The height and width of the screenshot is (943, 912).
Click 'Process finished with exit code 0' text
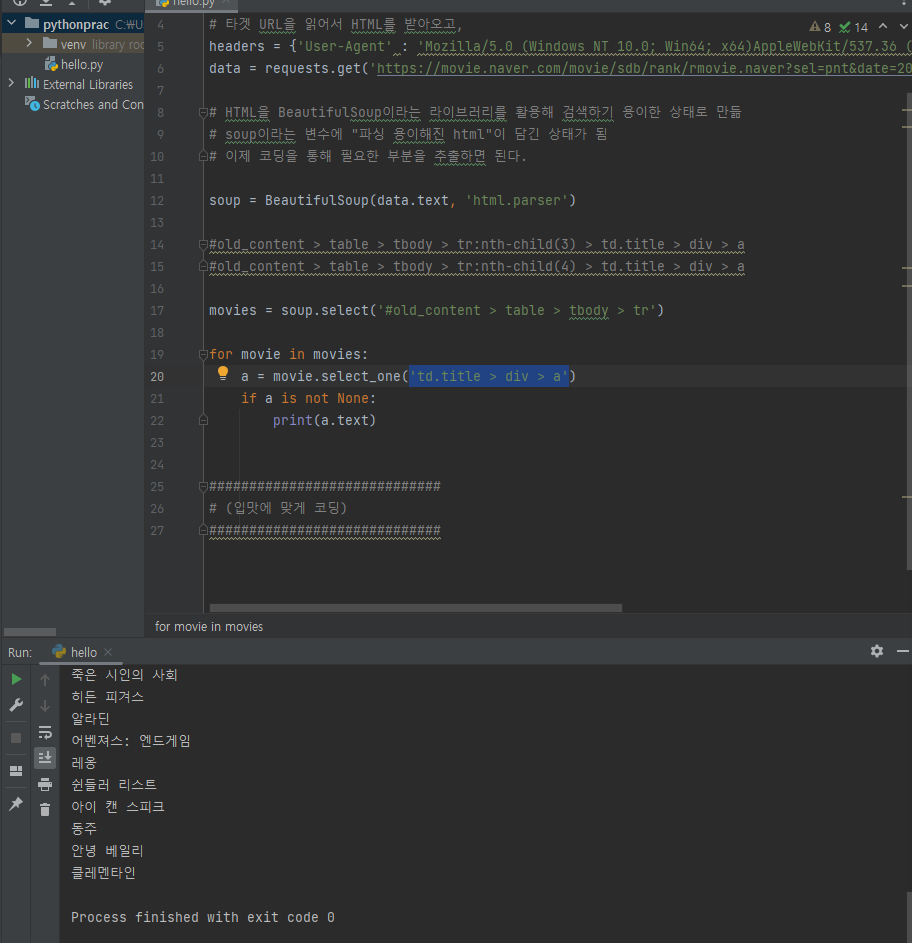pyautogui.click(x=203, y=917)
